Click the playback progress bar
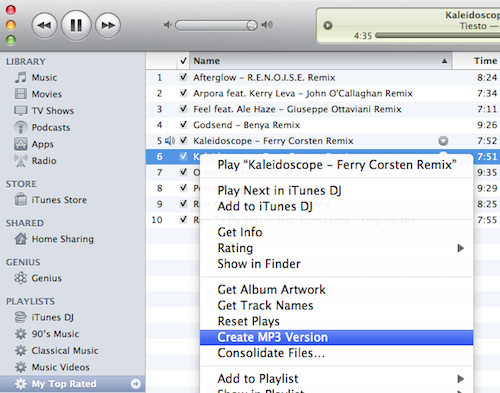Image resolution: width=500 pixels, height=393 pixels. coord(437,35)
